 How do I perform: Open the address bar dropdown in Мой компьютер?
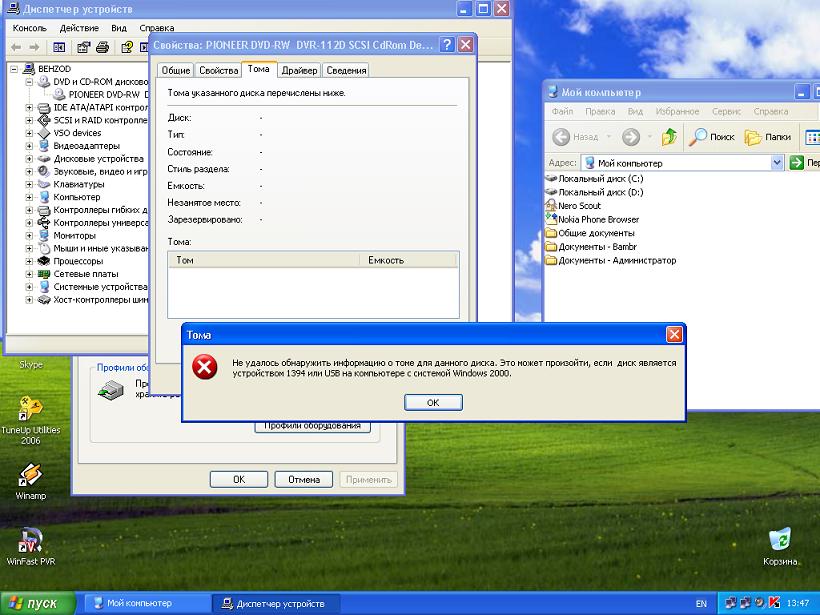coord(777,163)
